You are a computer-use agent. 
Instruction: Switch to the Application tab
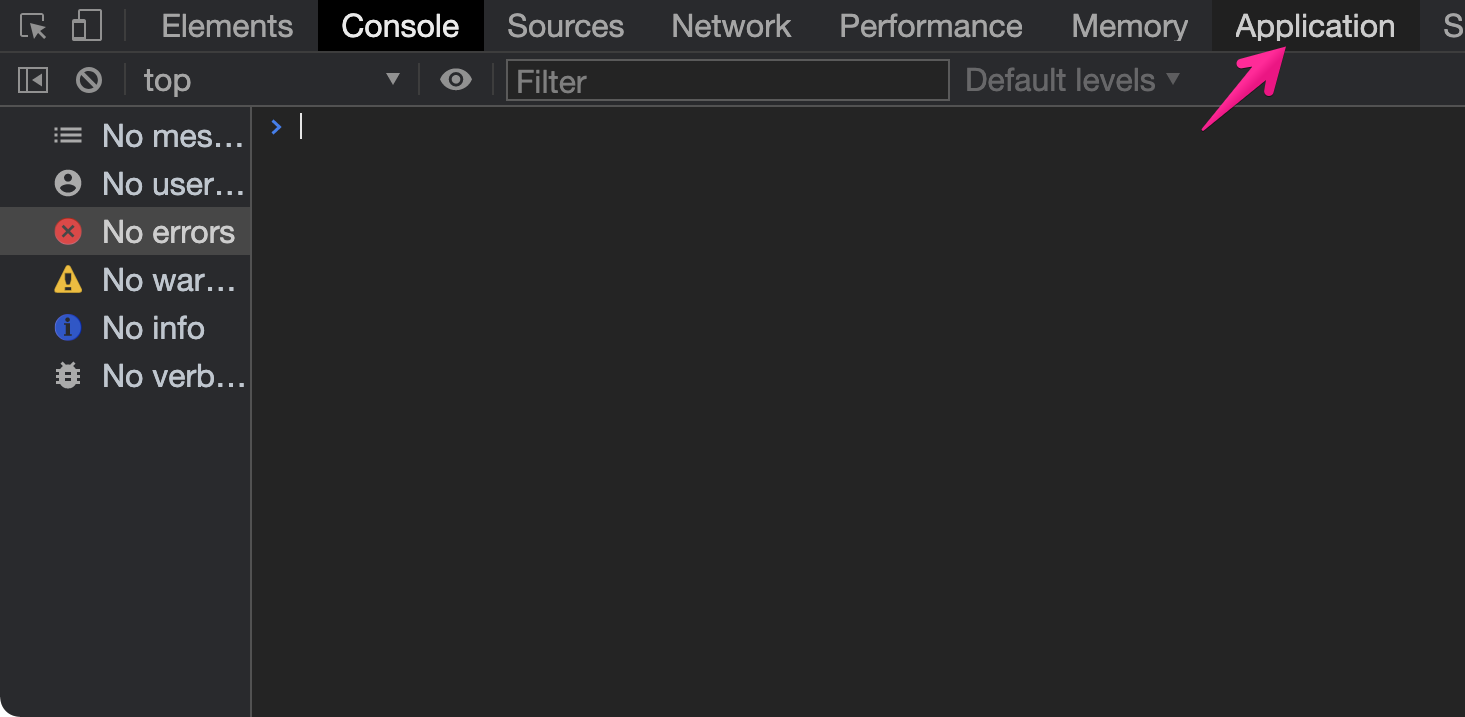pos(1315,26)
